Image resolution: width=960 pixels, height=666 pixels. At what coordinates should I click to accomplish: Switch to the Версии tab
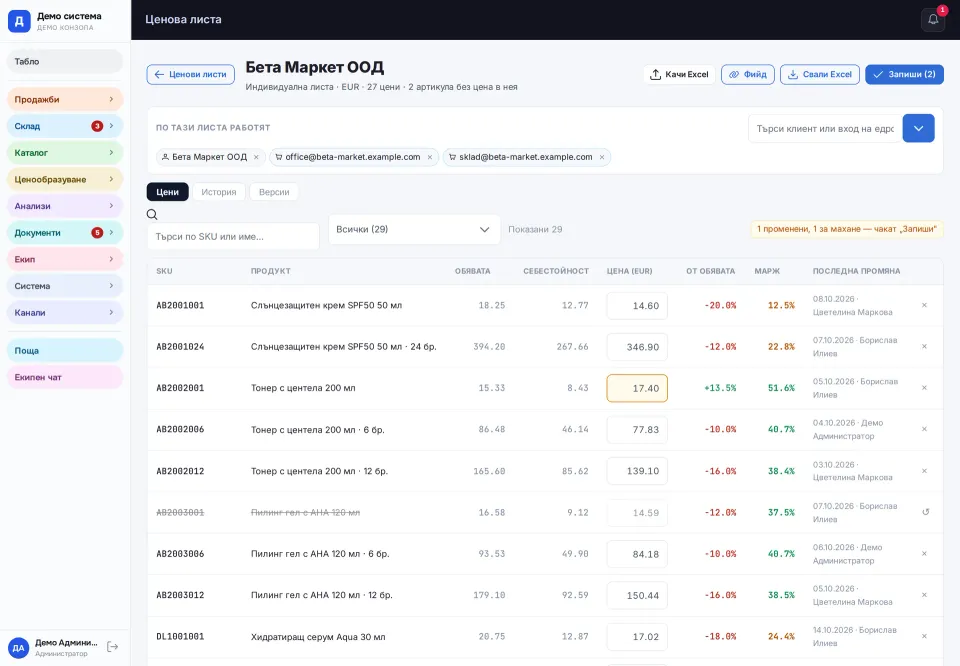tap(274, 192)
